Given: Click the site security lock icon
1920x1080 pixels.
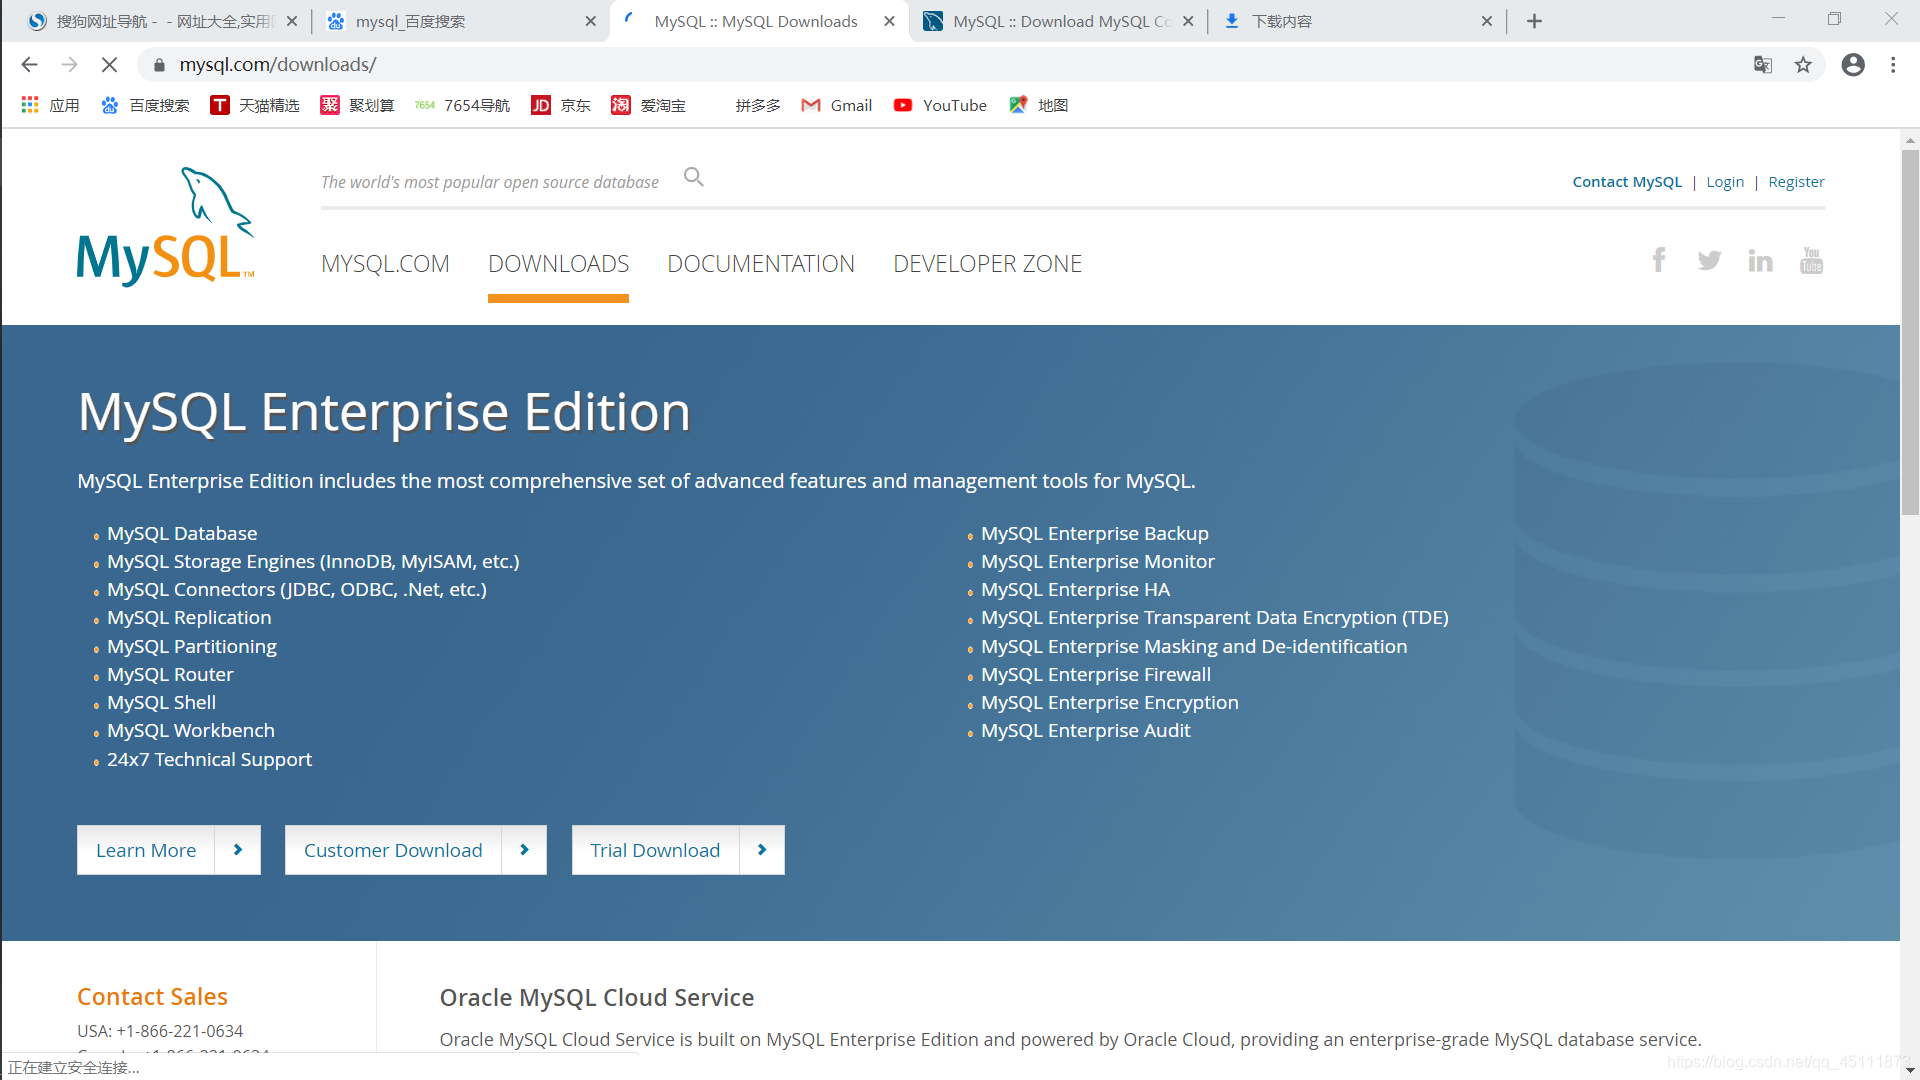Looking at the screenshot, I should pyautogui.click(x=159, y=65).
